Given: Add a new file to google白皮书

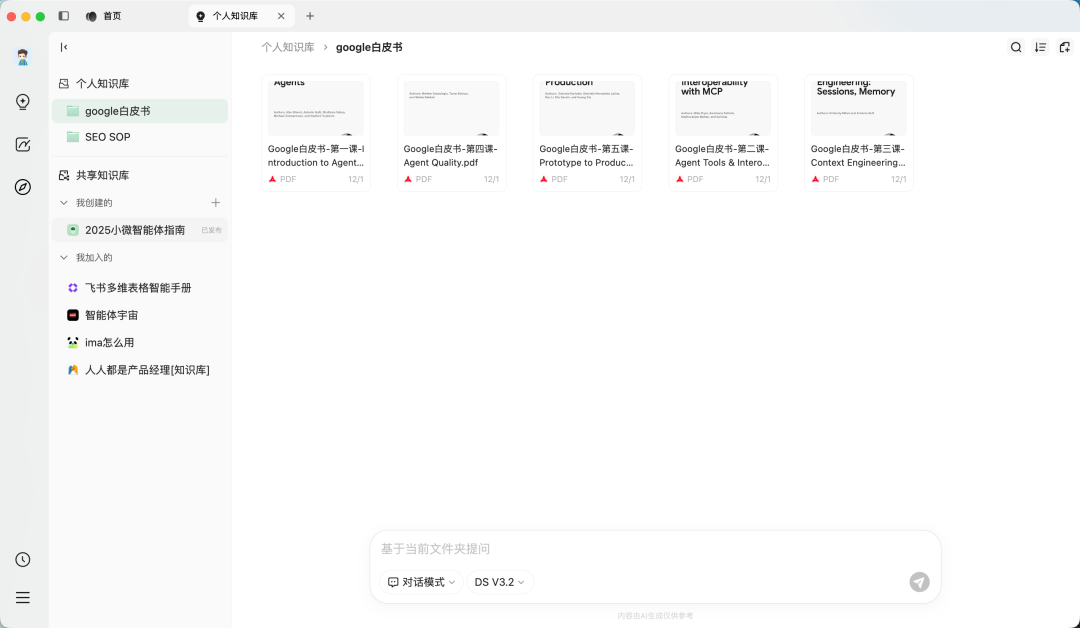Looking at the screenshot, I should tap(1064, 47).
